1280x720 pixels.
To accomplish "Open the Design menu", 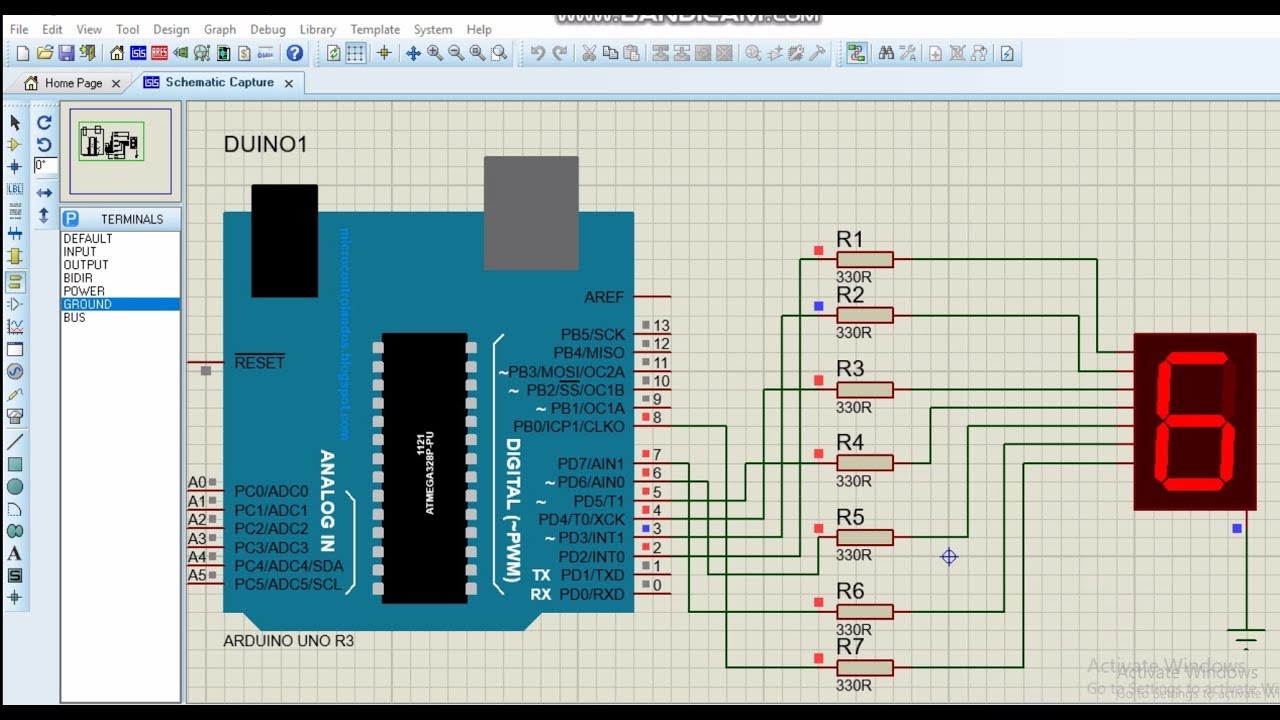I will pos(171,29).
